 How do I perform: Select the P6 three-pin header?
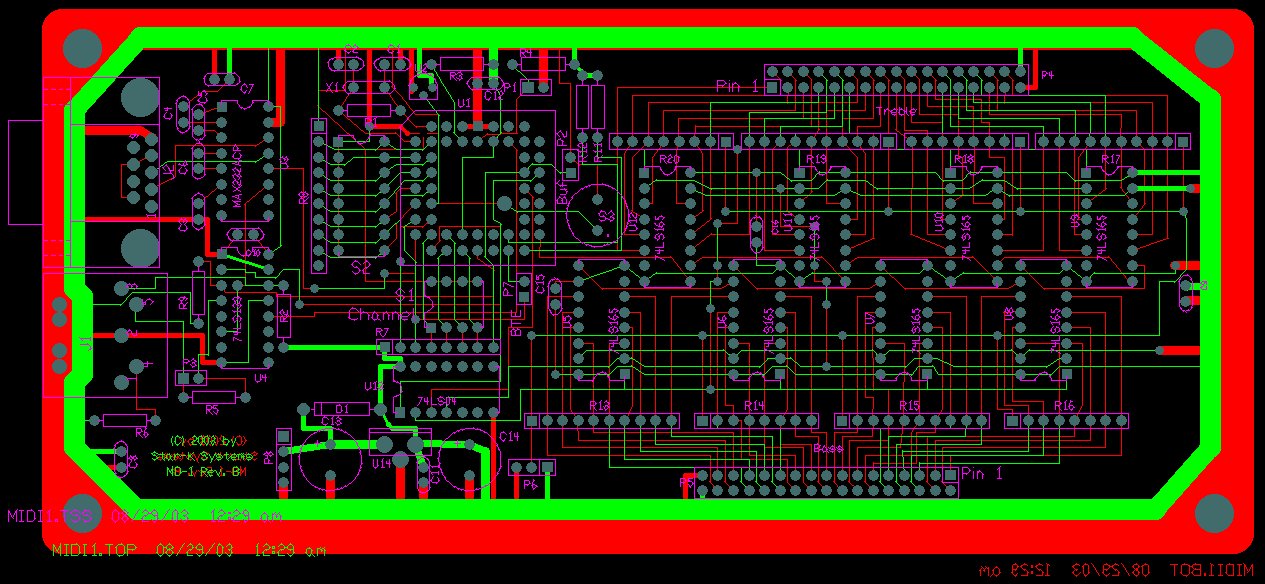pyautogui.click(x=531, y=467)
